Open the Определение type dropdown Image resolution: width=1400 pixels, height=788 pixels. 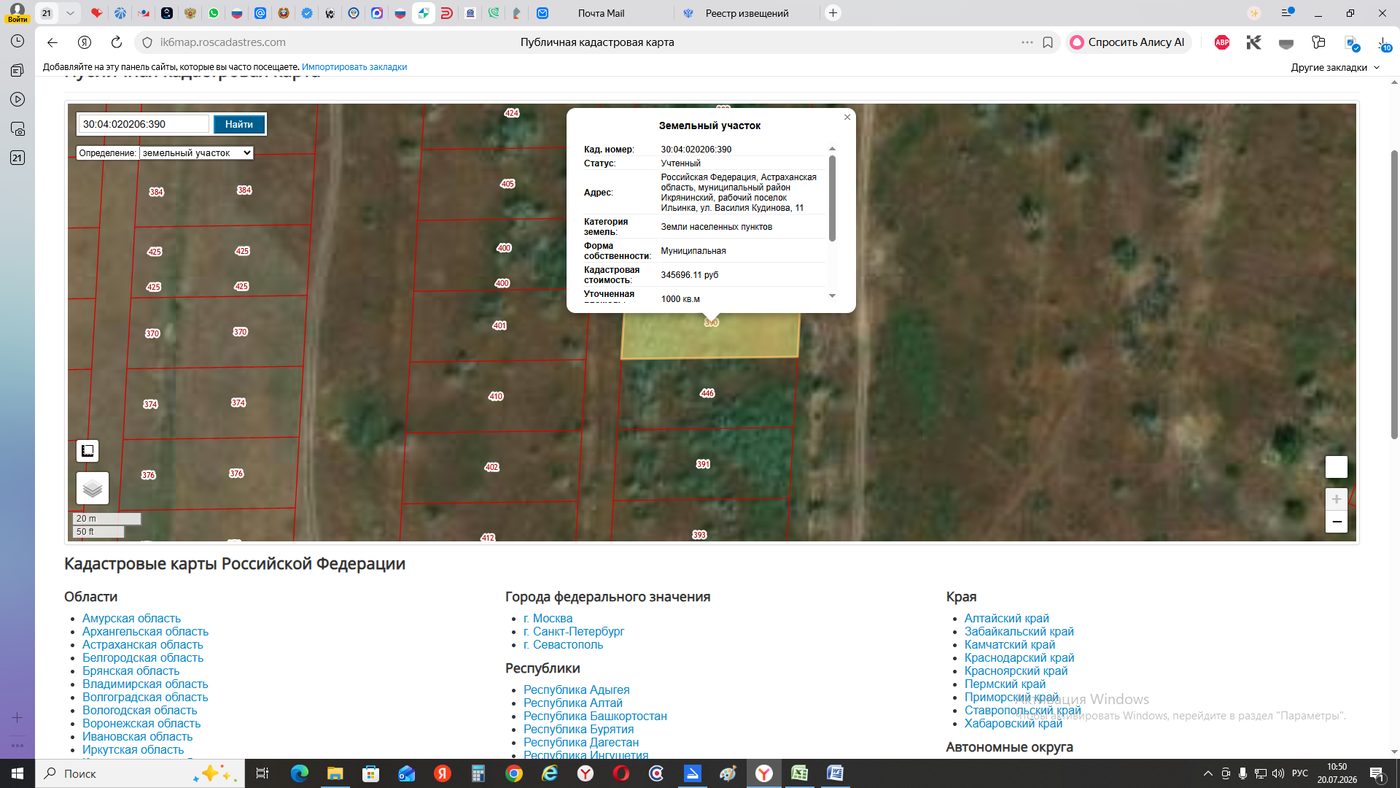coord(196,153)
